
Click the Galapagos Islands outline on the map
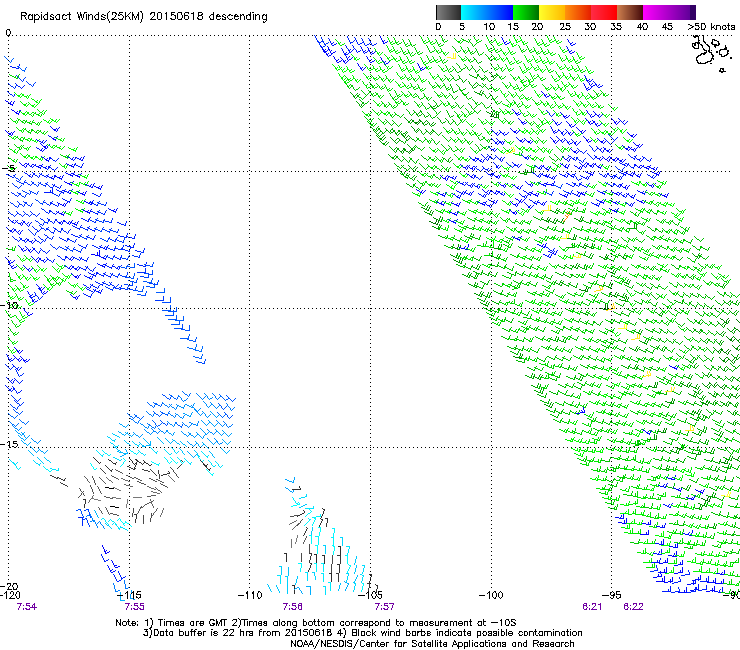click(x=710, y=53)
